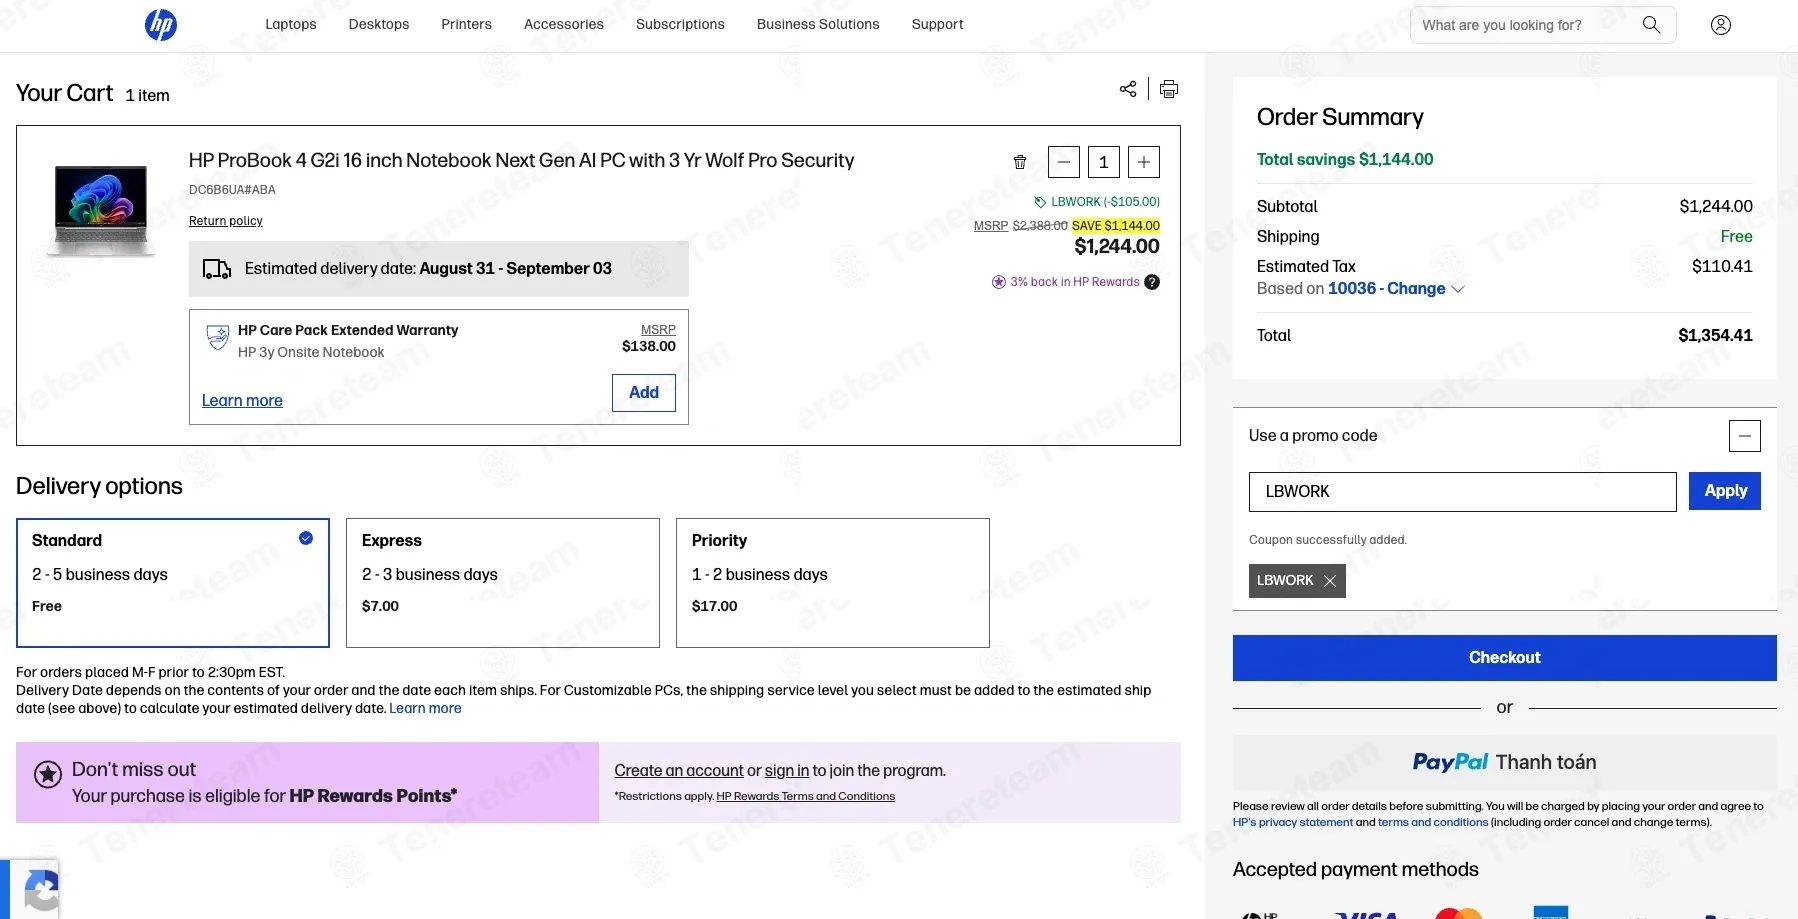Open the Subscriptions menu
This screenshot has width=1798, height=919.
pos(680,24)
